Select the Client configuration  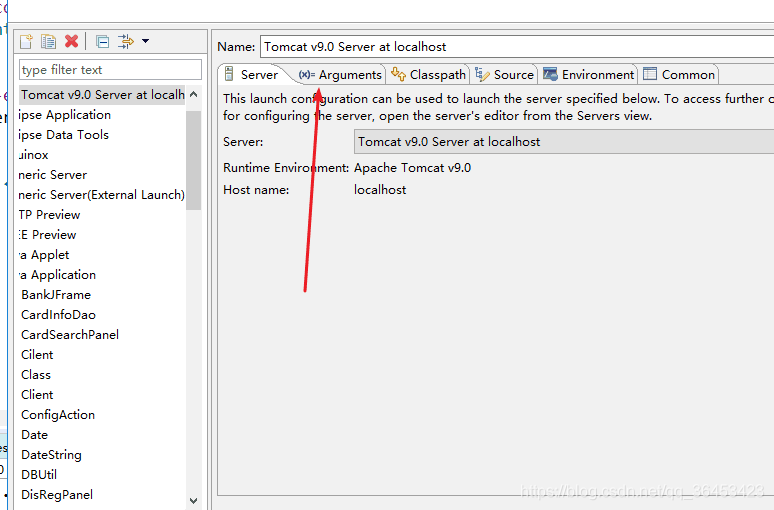pos(37,395)
